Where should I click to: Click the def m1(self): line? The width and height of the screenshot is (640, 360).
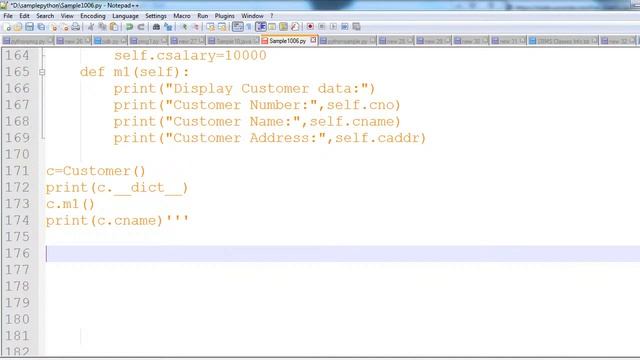click(135, 72)
